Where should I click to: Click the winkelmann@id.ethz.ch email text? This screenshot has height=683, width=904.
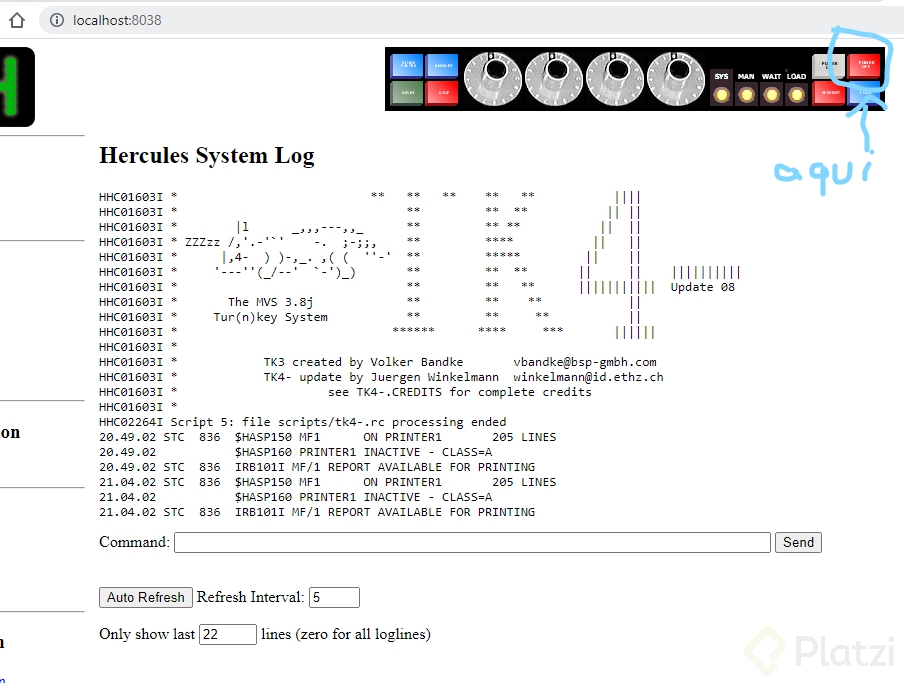click(588, 377)
